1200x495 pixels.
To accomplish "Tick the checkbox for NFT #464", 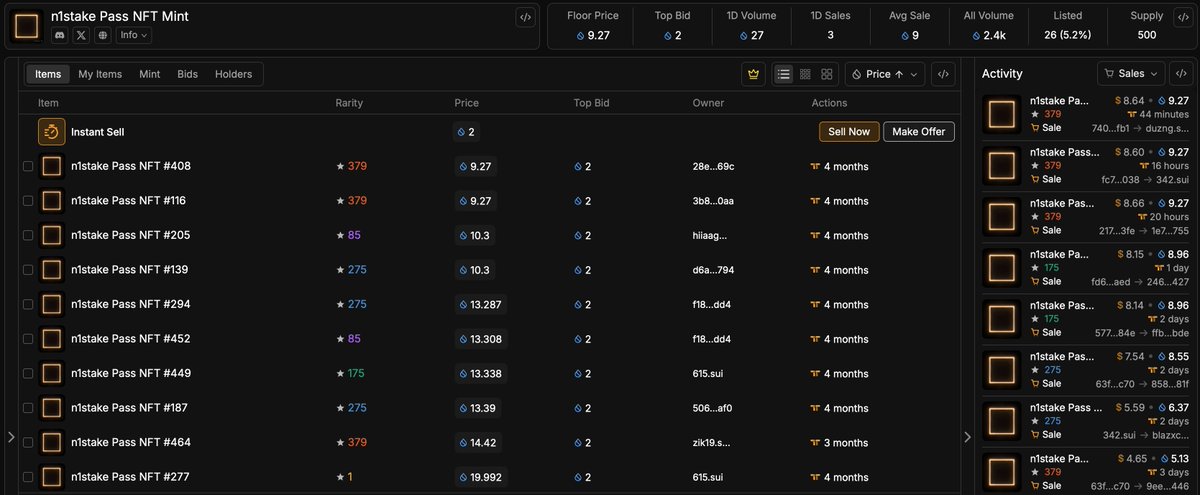I will pyautogui.click(x=28, y=442).
